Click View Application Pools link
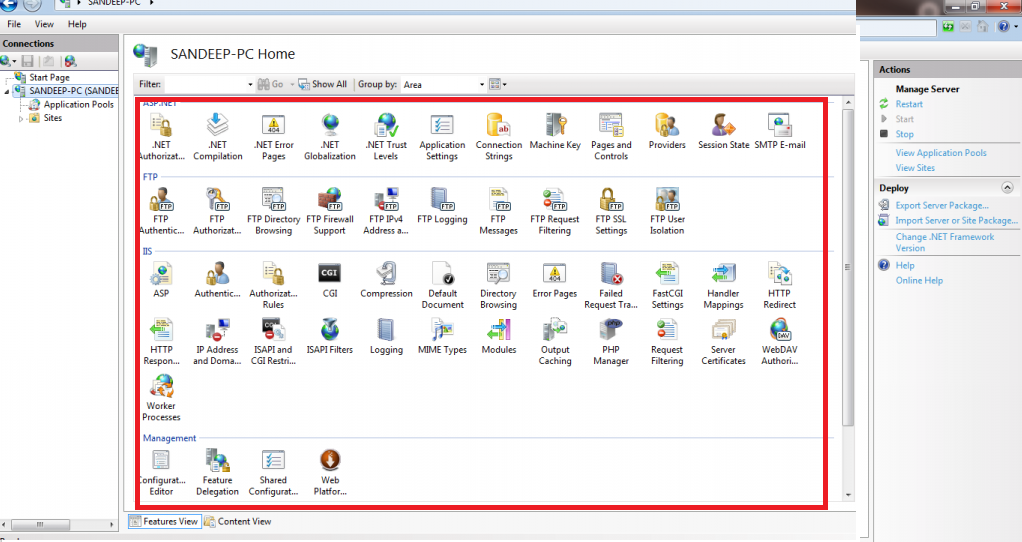Image resolution: width=1022 pixels, height=542 pixels. 940,153
